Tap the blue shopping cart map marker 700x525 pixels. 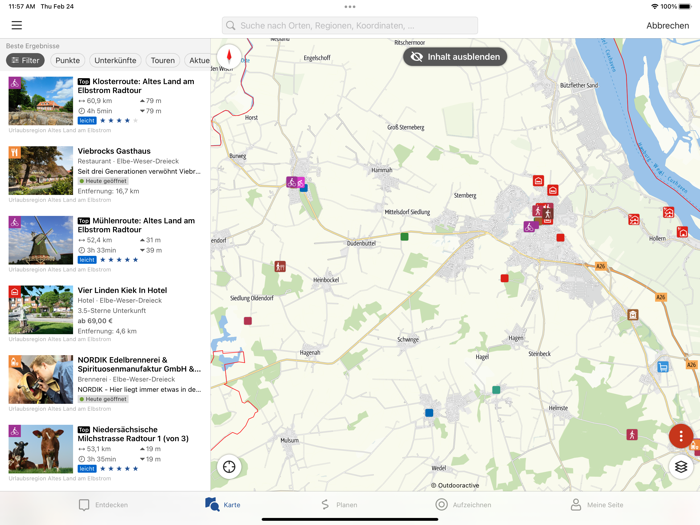click(x=663, y=367)
